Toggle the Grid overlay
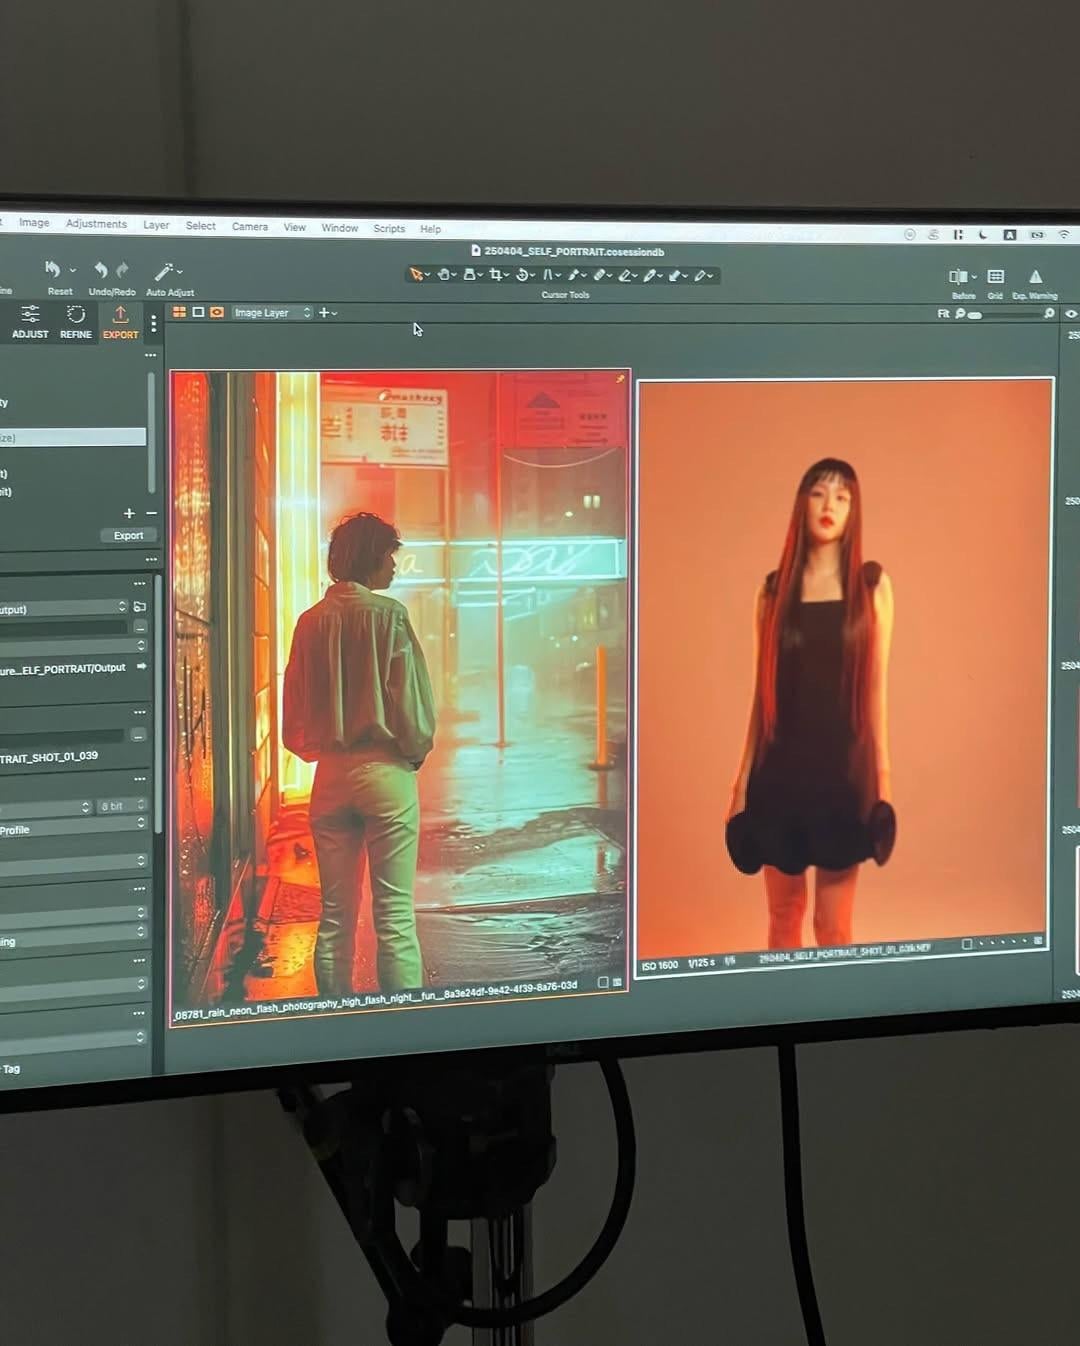Image resolution: width=1080 pixels, height=1346 pixels. pyautogui.click(x=995, y=277)
